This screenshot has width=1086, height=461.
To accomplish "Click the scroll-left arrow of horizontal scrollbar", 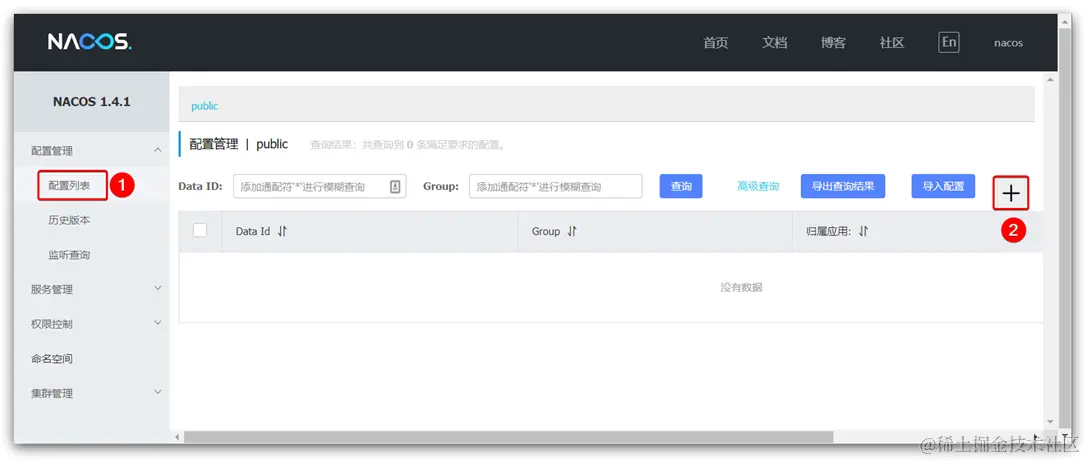I will point(177,437).
